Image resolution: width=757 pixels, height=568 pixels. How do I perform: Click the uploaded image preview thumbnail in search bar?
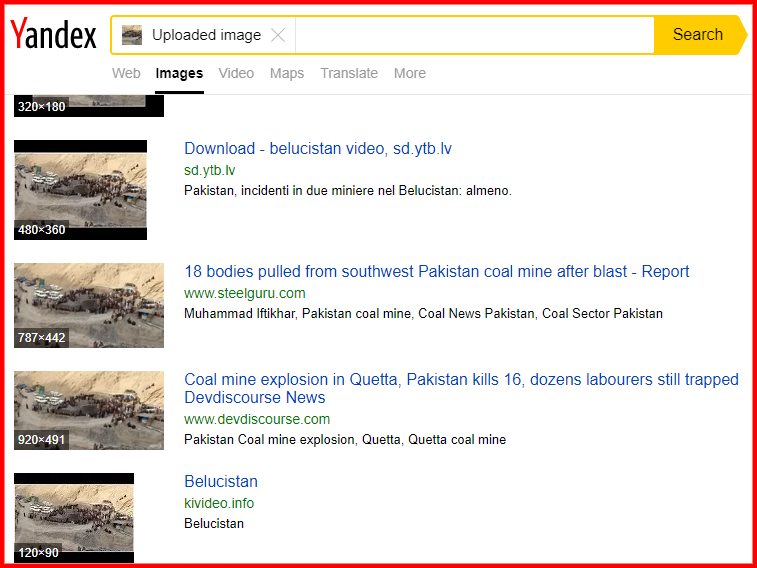[x=132, y=35]
